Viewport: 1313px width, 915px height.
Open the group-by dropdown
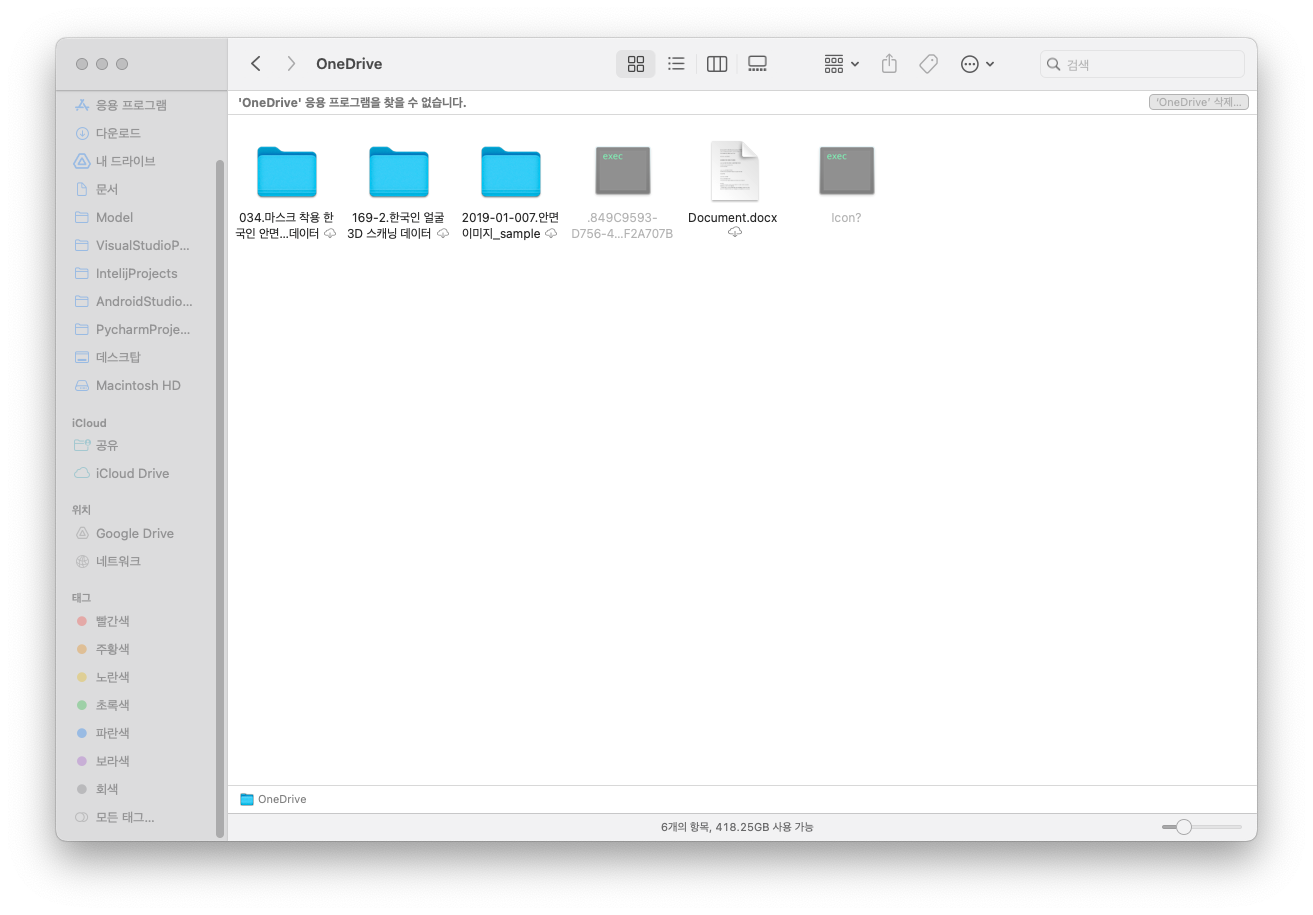tap(841, 64)
